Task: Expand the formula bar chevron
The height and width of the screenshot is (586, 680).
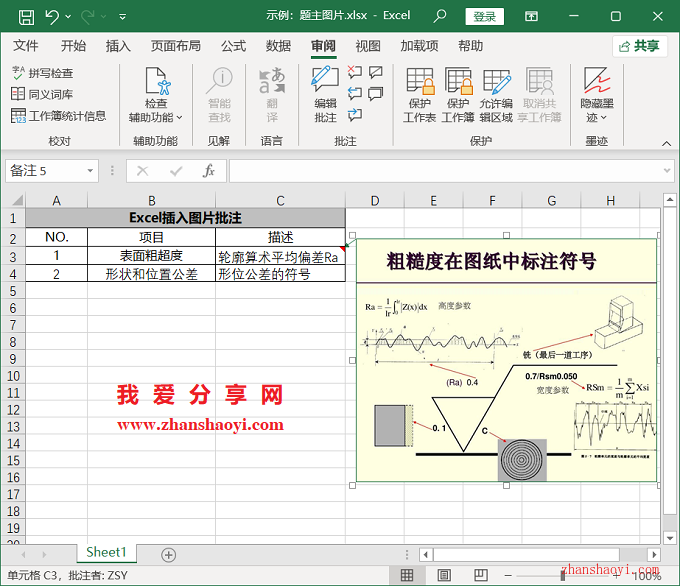Action: tap(667, 170)
